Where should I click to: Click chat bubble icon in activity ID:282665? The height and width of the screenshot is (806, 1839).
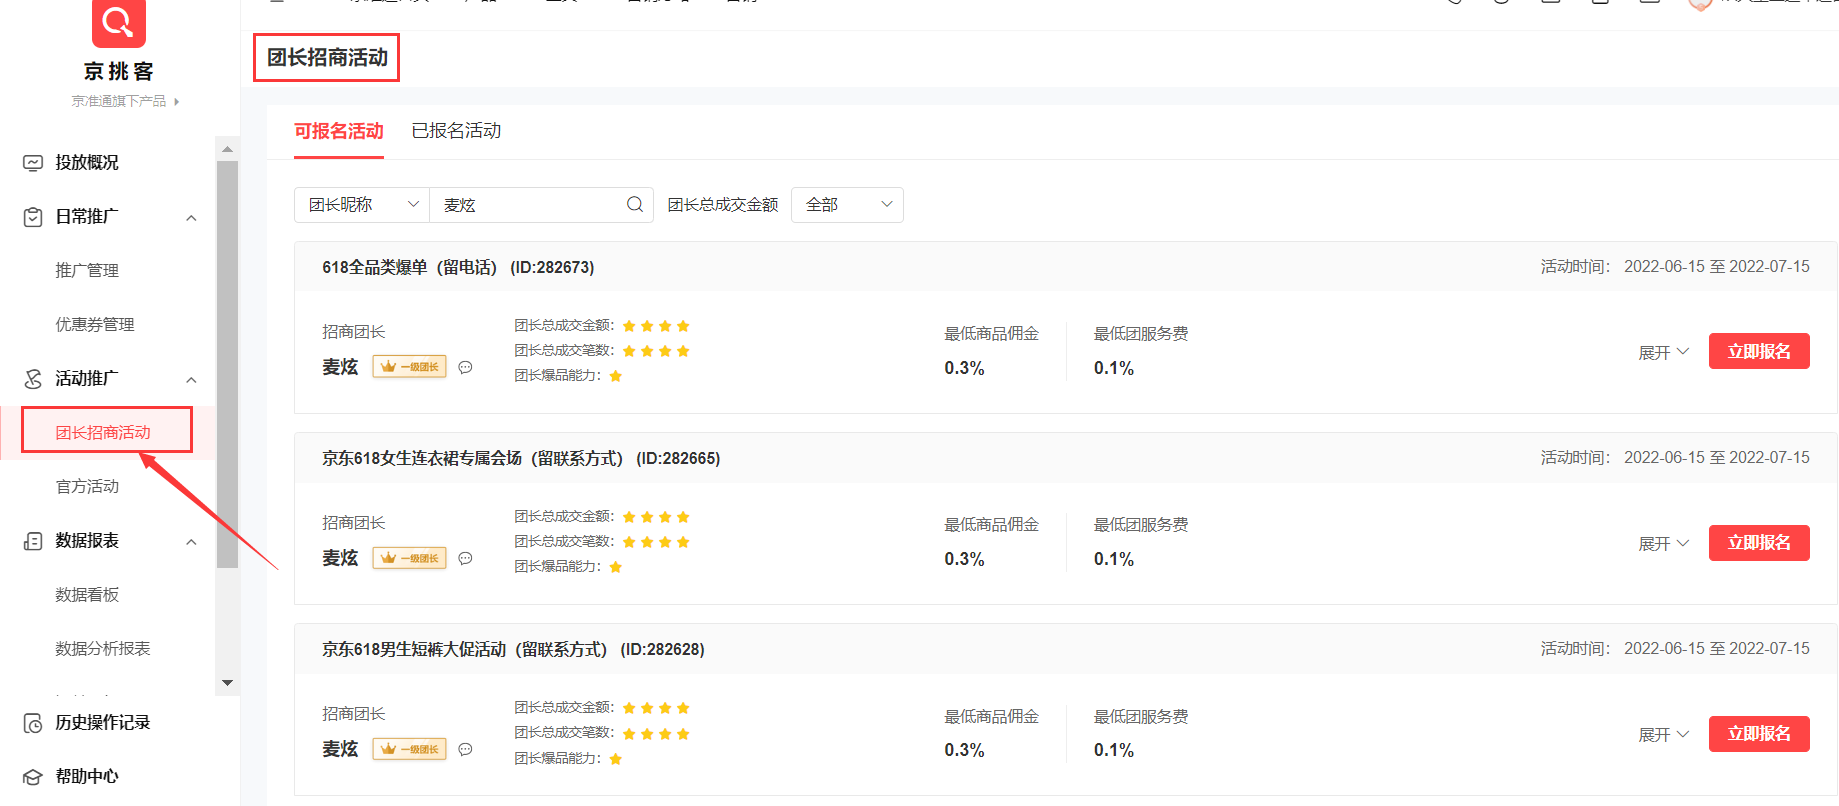click(x=465, y=558)
